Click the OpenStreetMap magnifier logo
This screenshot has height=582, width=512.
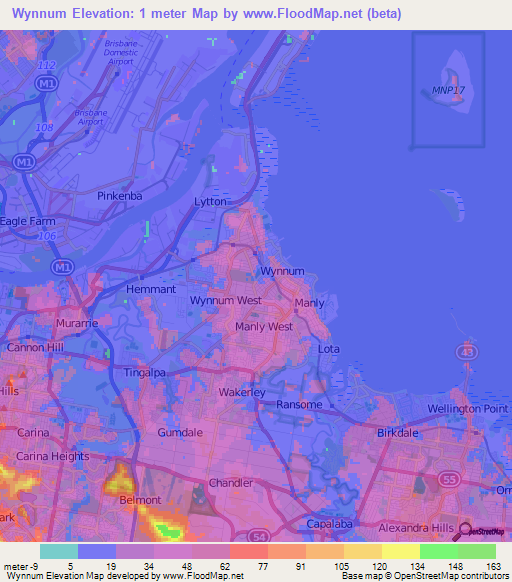click(x=477, y=532)
